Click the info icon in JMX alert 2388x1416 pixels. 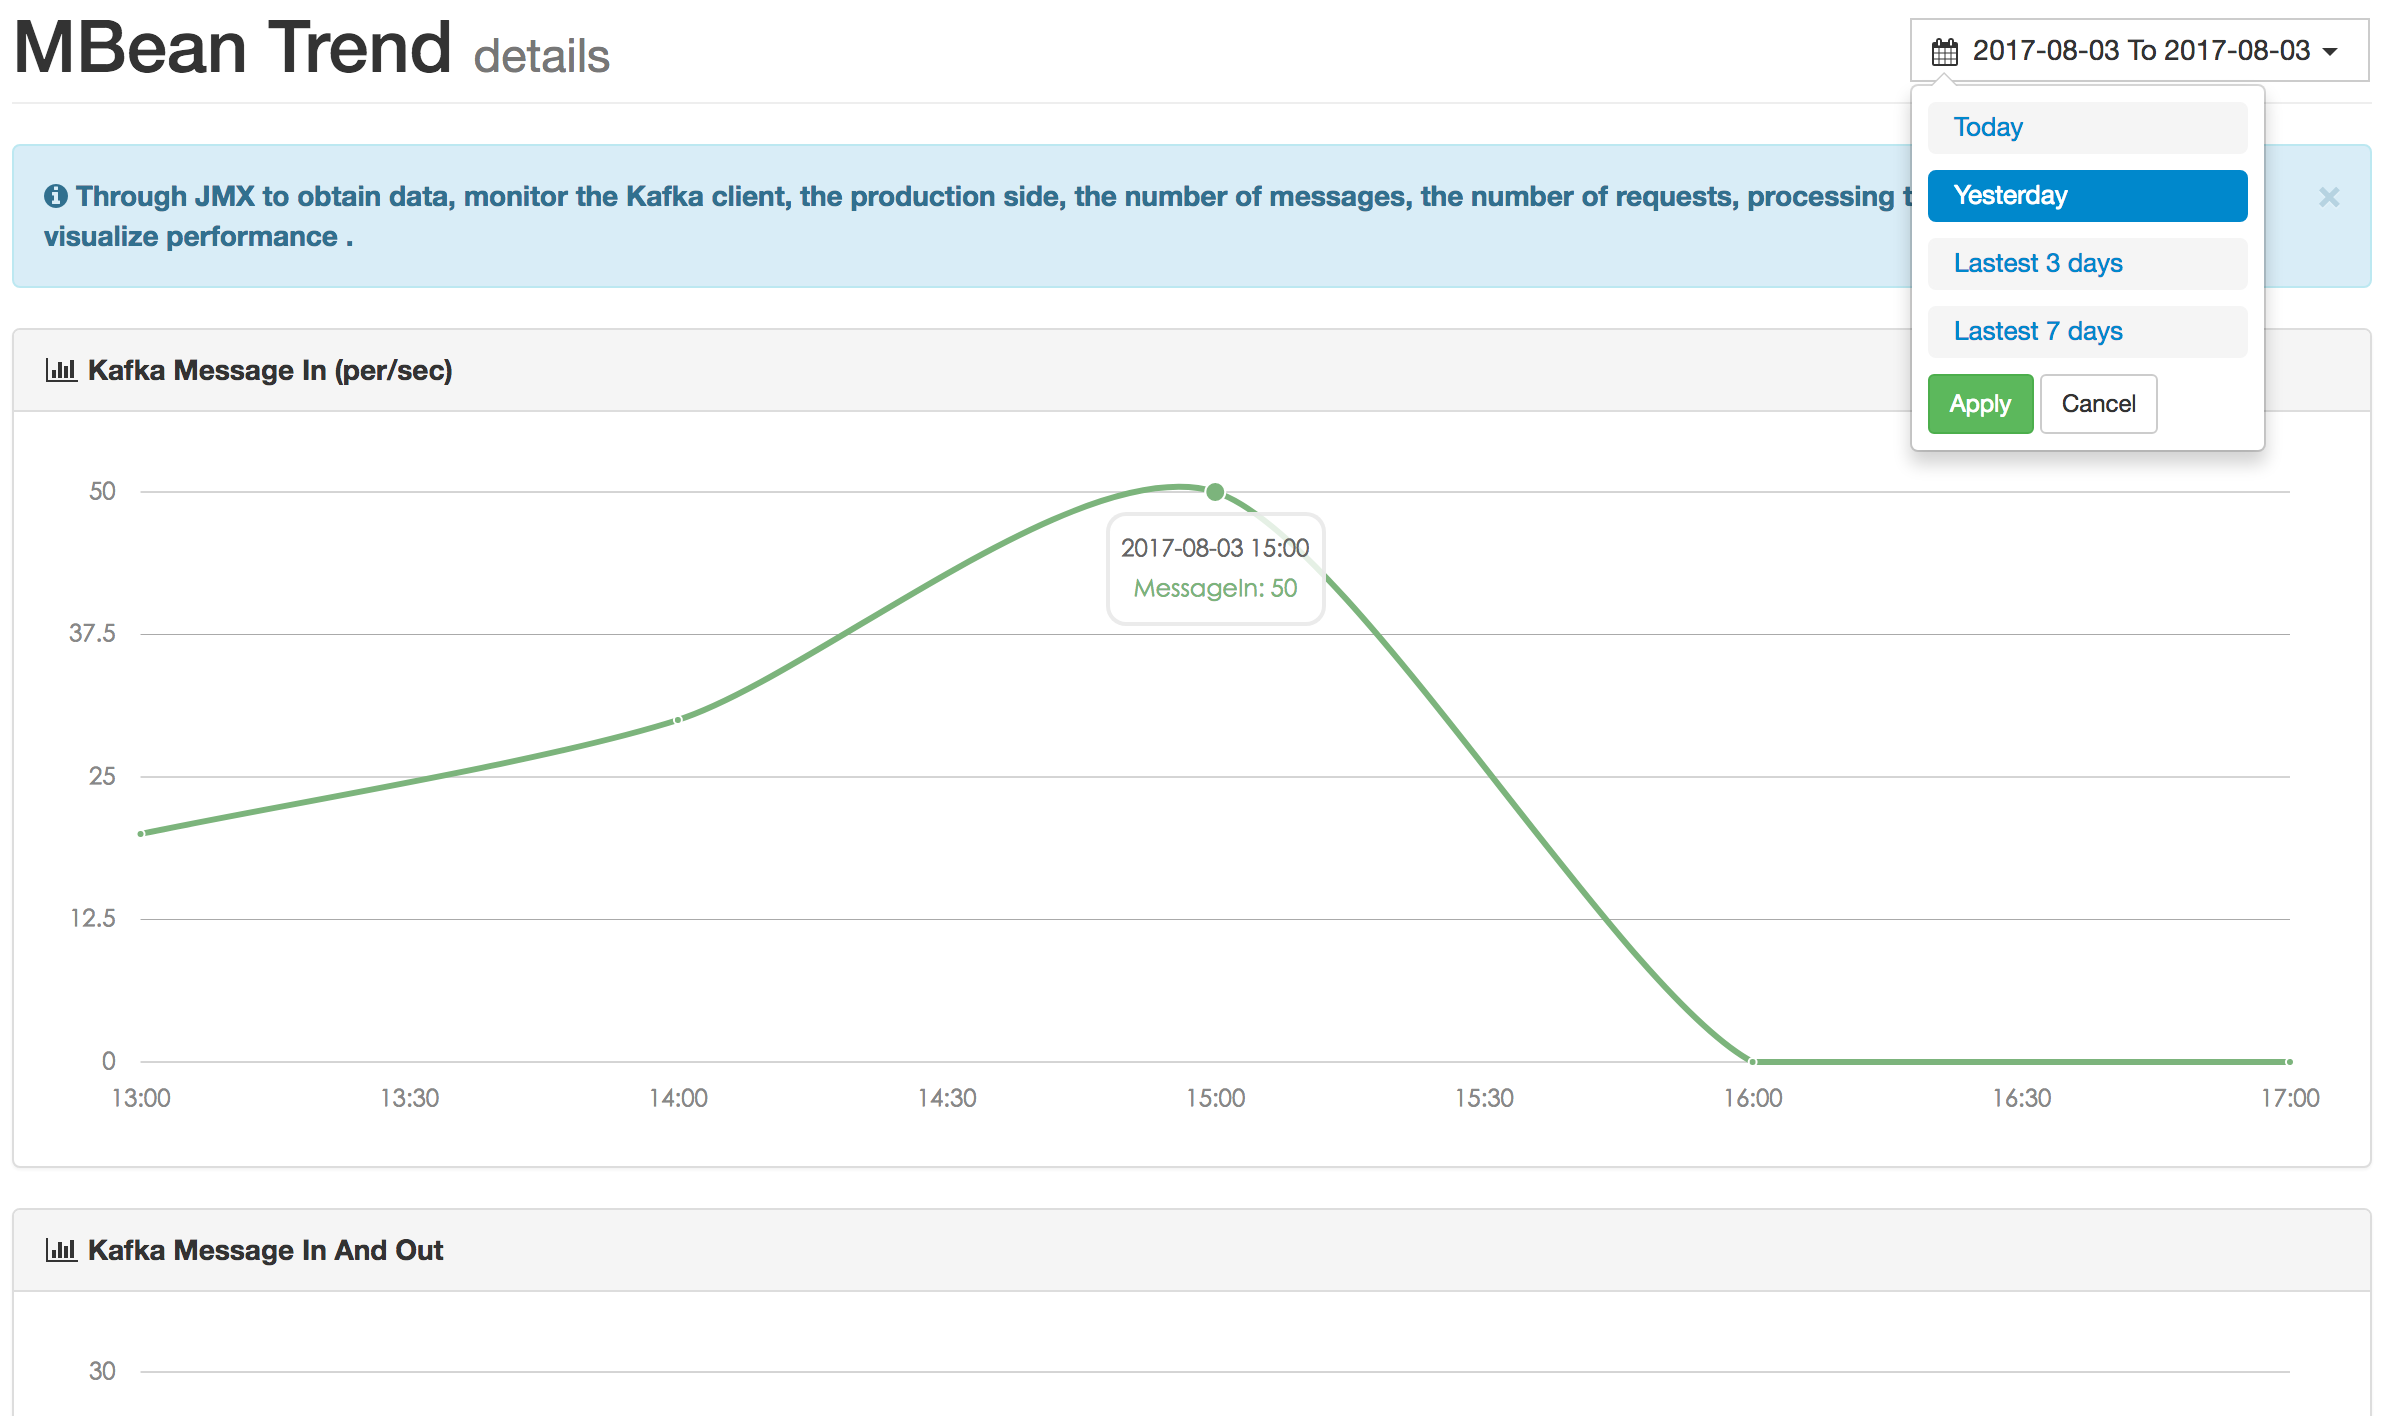(x=56, y=196)
